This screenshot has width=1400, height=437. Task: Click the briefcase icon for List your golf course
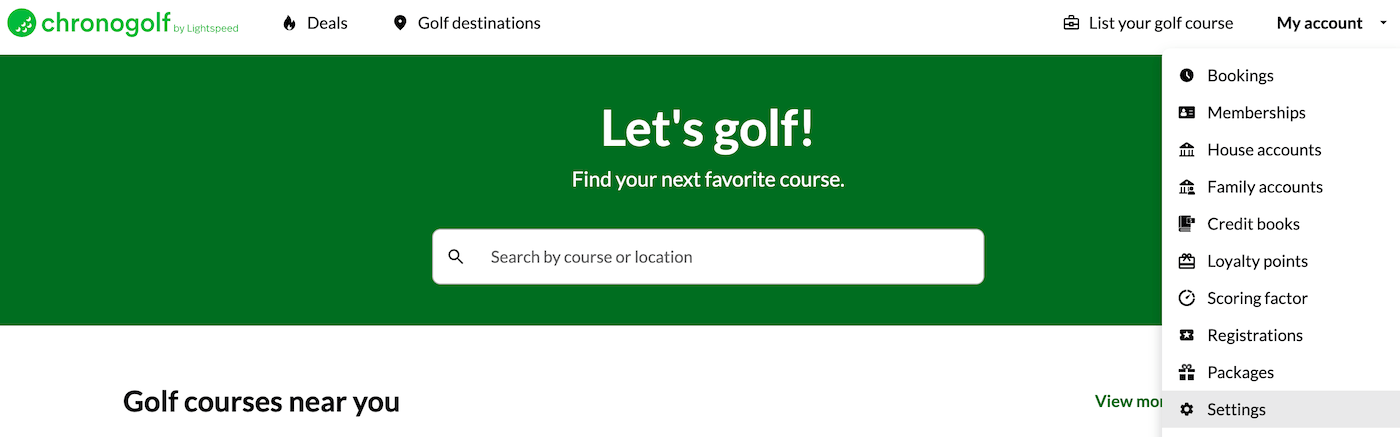pyautogui.click(x=1071, y=23)
